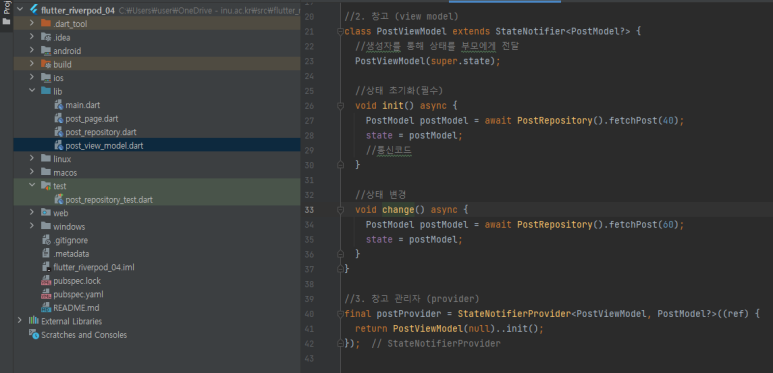The height and width of the screenshot is (373, 773).
Task: Collapse the lib folder chevron
Action: pyautogui.click(x=32, y=91)
